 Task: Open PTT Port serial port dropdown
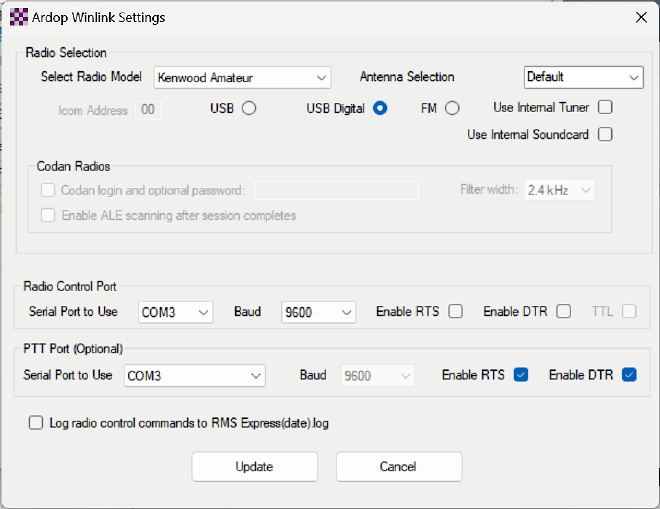(x=194, y=376)
